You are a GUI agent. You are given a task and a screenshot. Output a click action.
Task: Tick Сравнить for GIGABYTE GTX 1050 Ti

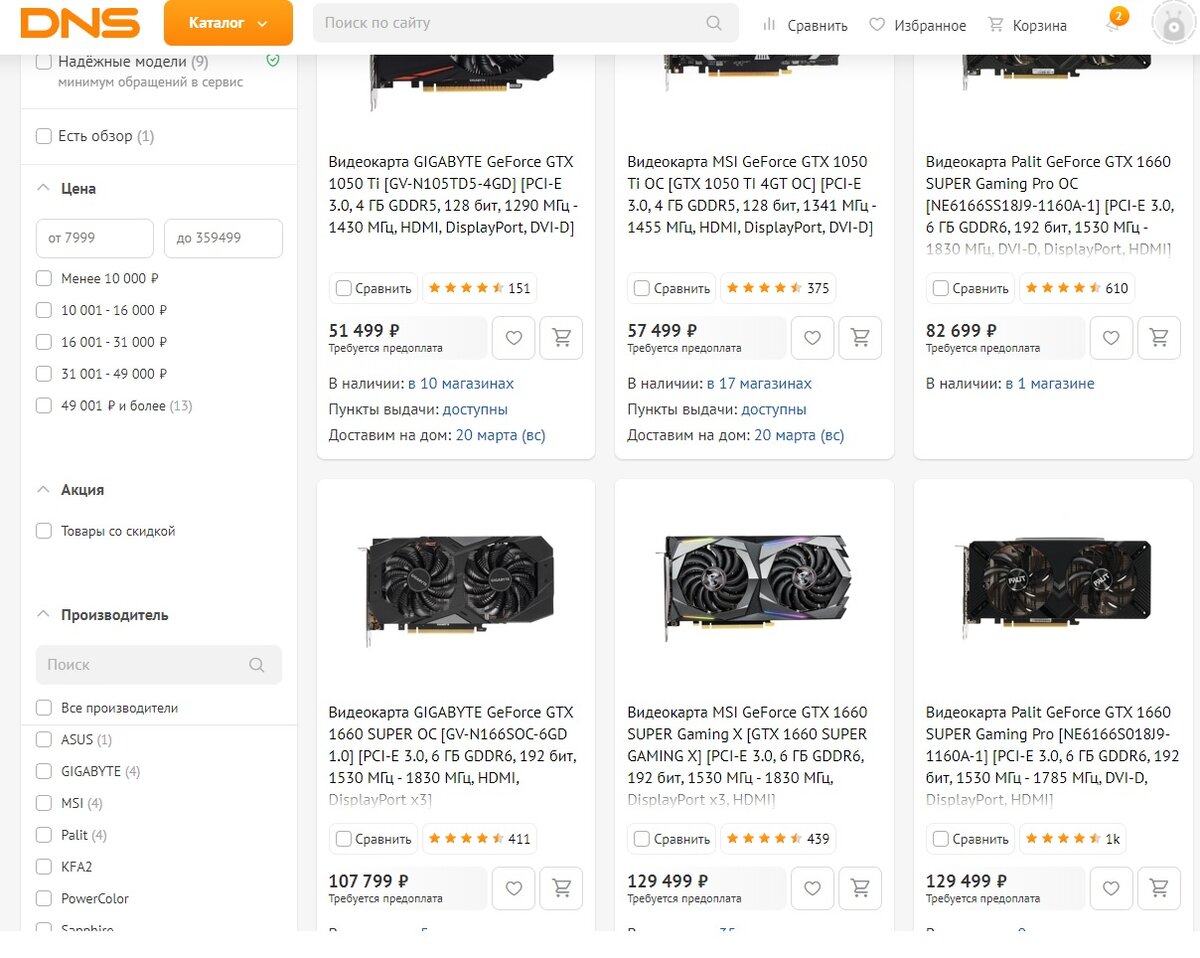pyautogui.click(x=344, y=289)
